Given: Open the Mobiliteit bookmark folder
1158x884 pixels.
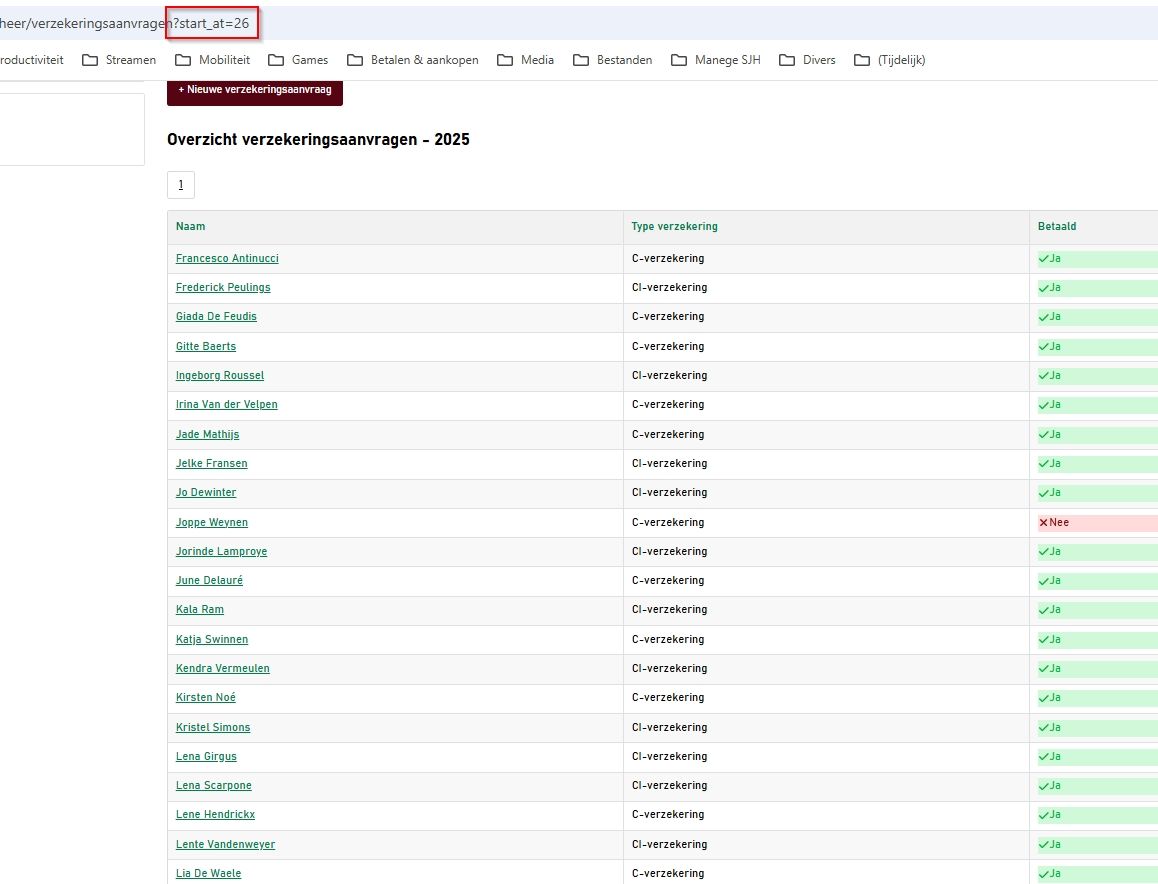Looking at the screenshot, I should [213, 60].
